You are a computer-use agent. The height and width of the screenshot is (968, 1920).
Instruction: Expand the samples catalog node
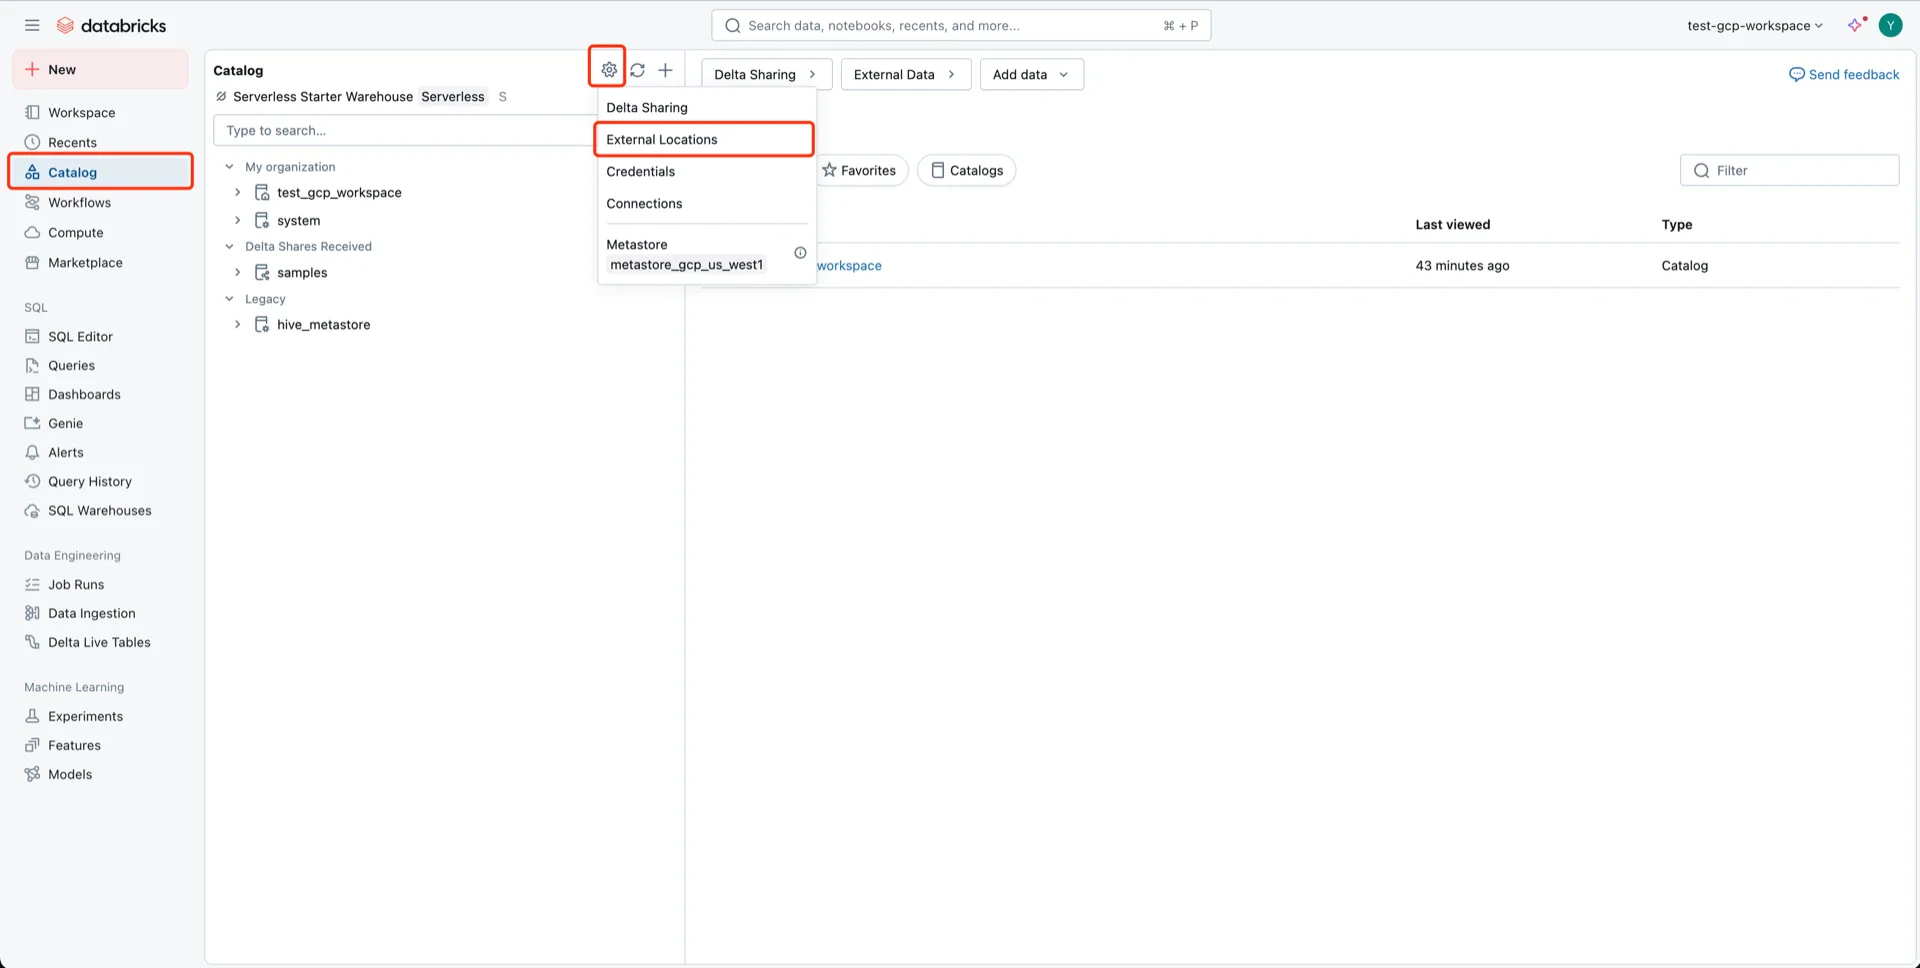[x=237, y=273]
